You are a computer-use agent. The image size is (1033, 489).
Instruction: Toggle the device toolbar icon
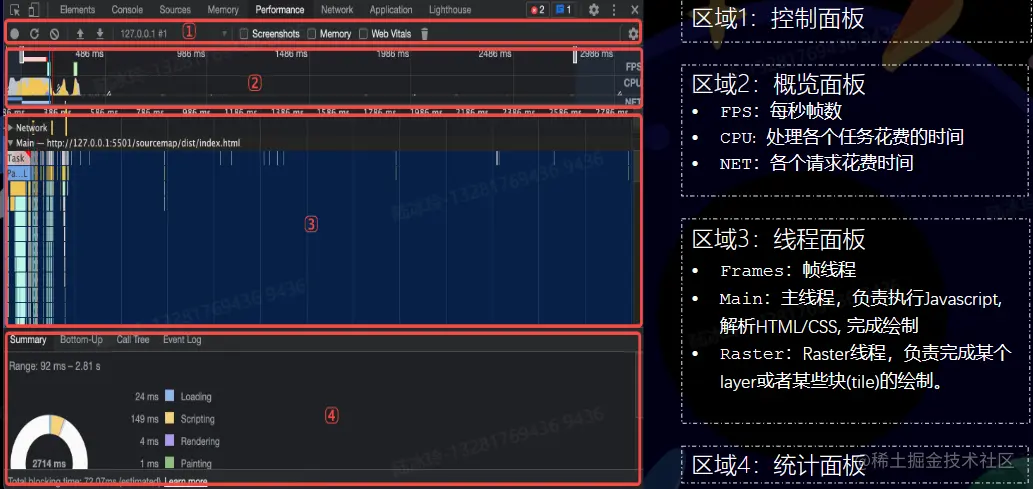pos(34,10)
